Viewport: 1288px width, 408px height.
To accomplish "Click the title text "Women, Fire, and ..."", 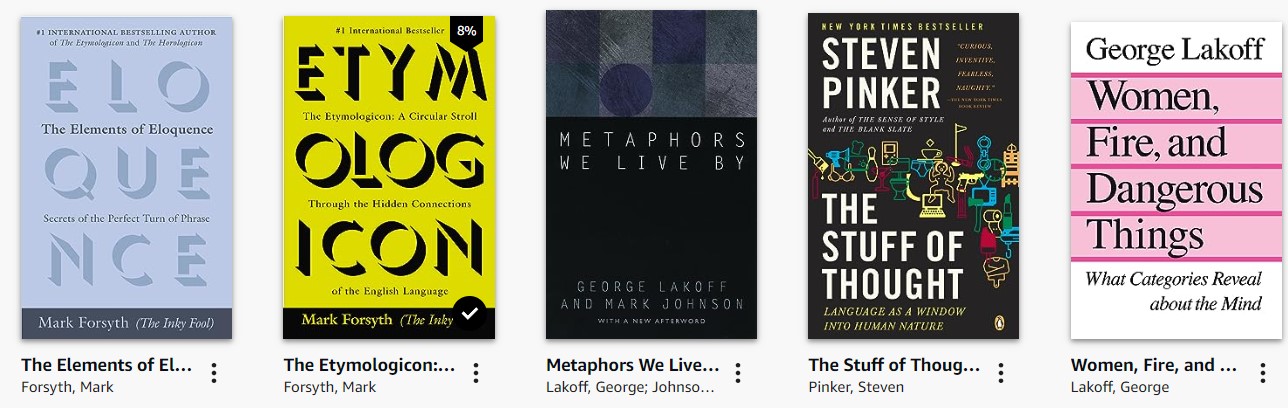I will click(x=1155, y=365).
